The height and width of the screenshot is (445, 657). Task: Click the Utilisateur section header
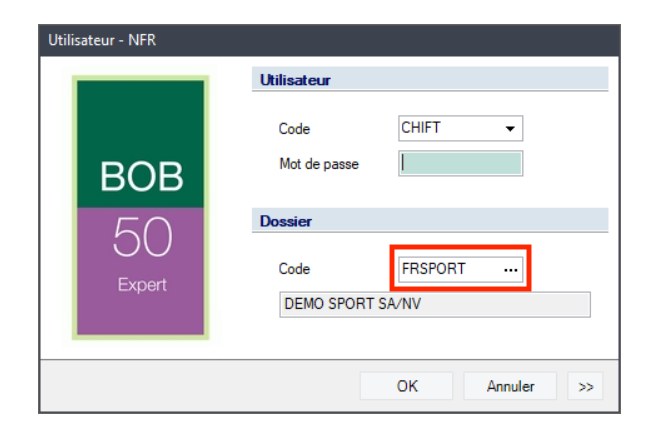tap(430, 79)
